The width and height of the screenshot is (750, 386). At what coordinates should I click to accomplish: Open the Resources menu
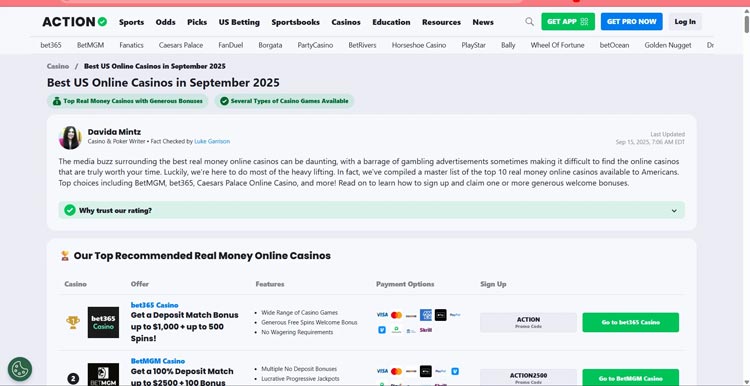point(441,22)
